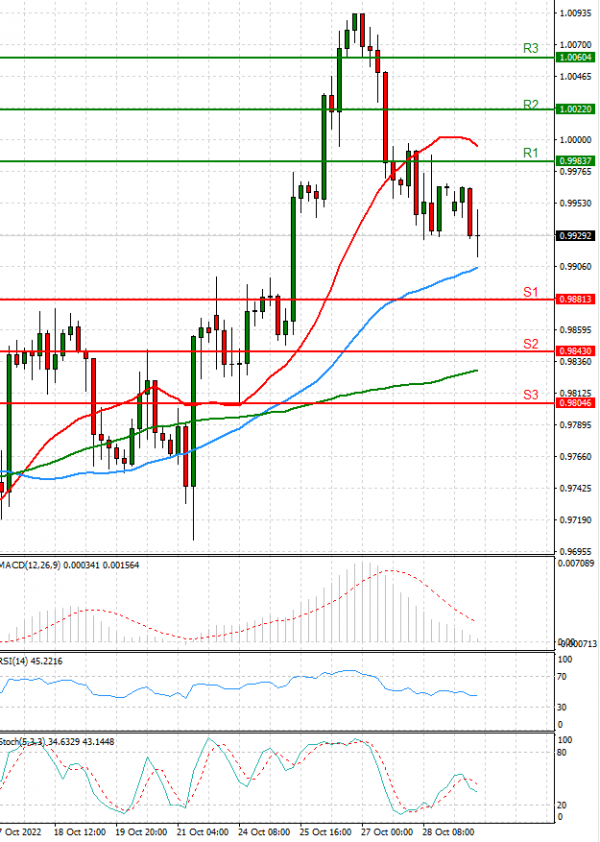Click the 0.99060 price axis value

tap(575, 266)
